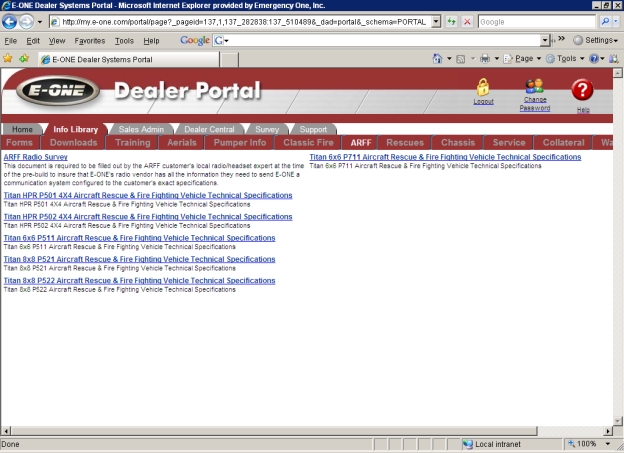Screen dimensions: 624x453
Task: Open Titan HPR P501 4X4 specifications link
Action: [148, 195]
